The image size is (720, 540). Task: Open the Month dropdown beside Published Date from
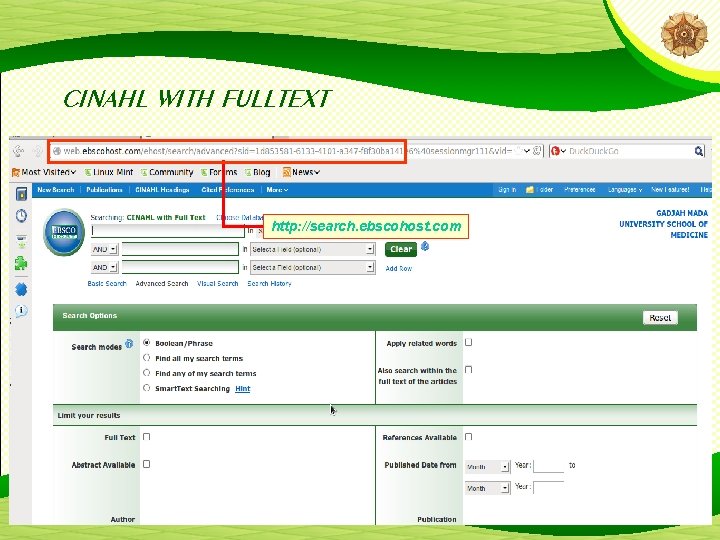487,467
